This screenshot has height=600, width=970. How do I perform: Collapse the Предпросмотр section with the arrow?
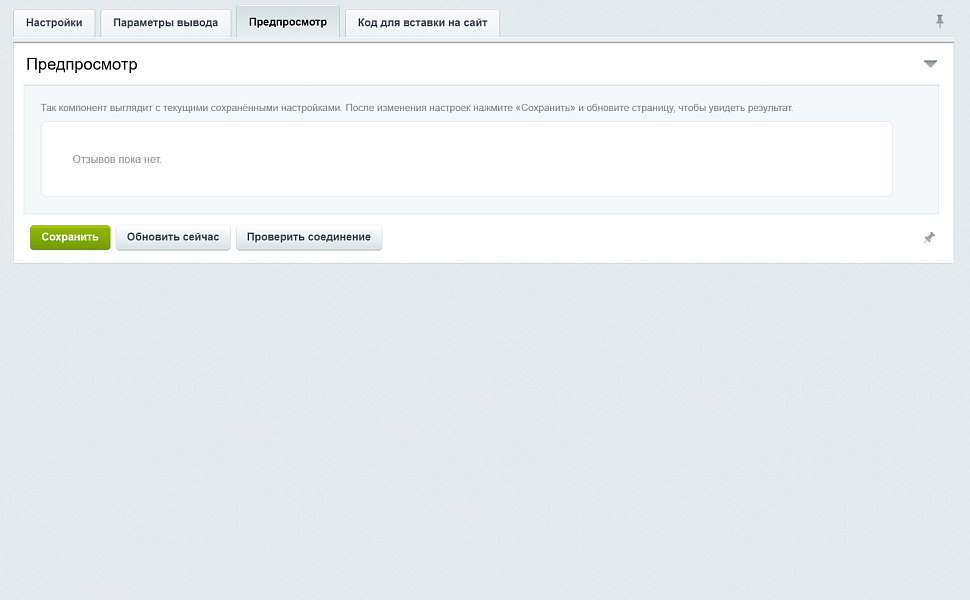point(930,64)
